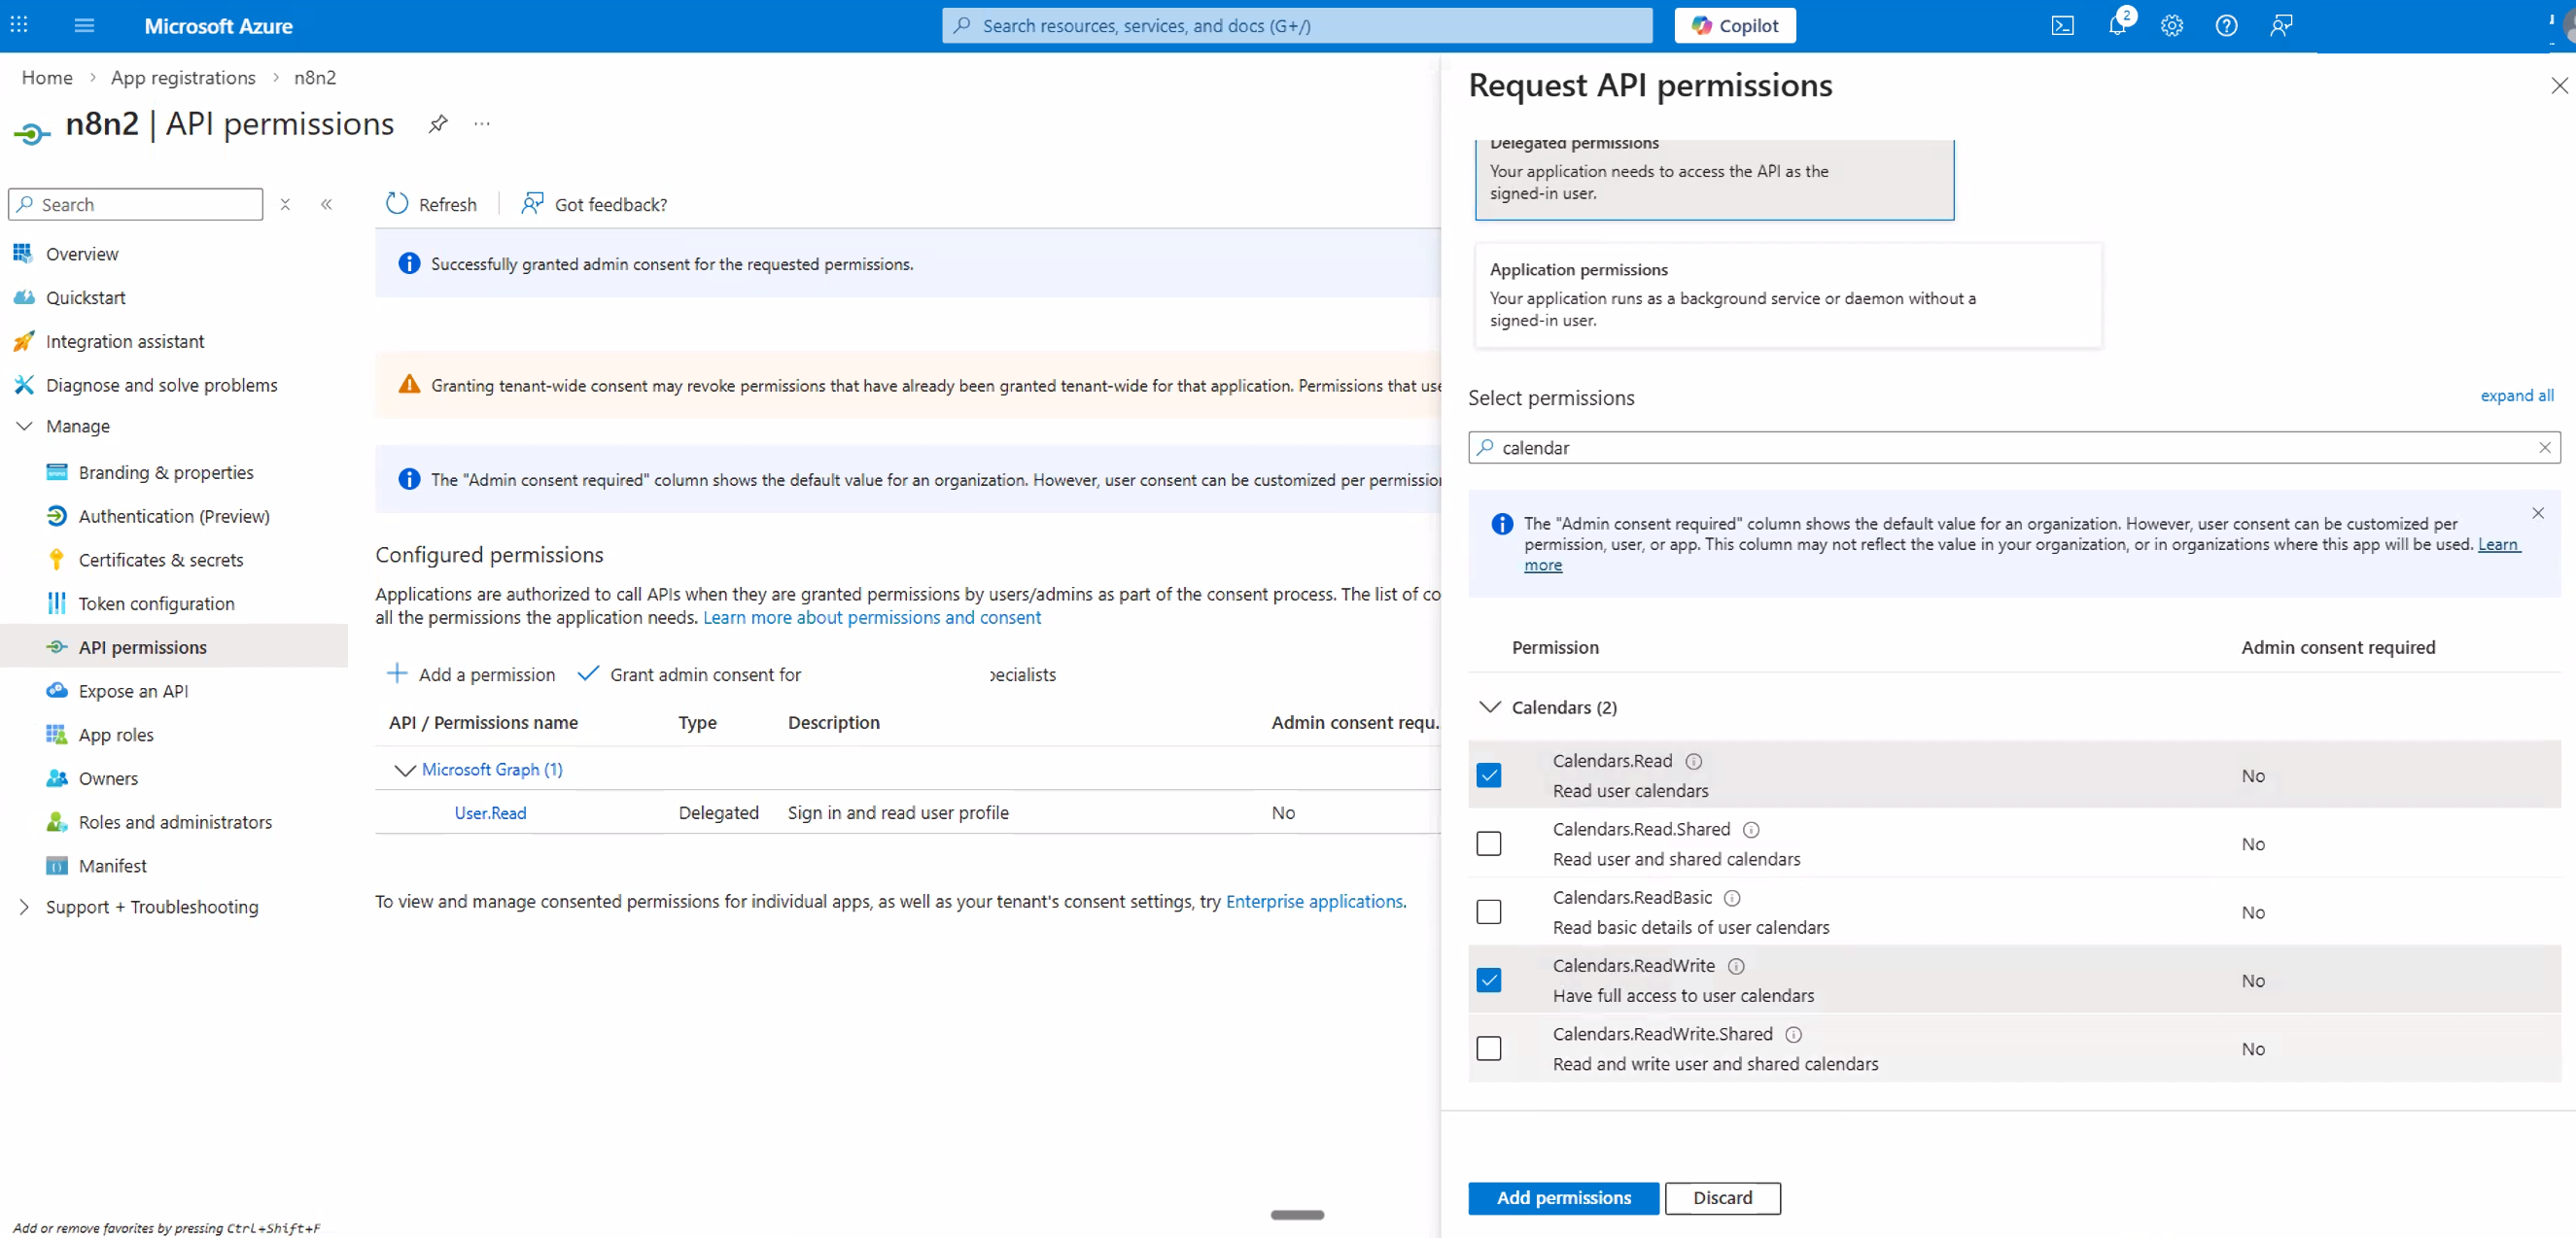Open the portal hamburger menu
Screen dimensions: 2576x1238
[84, 25]
